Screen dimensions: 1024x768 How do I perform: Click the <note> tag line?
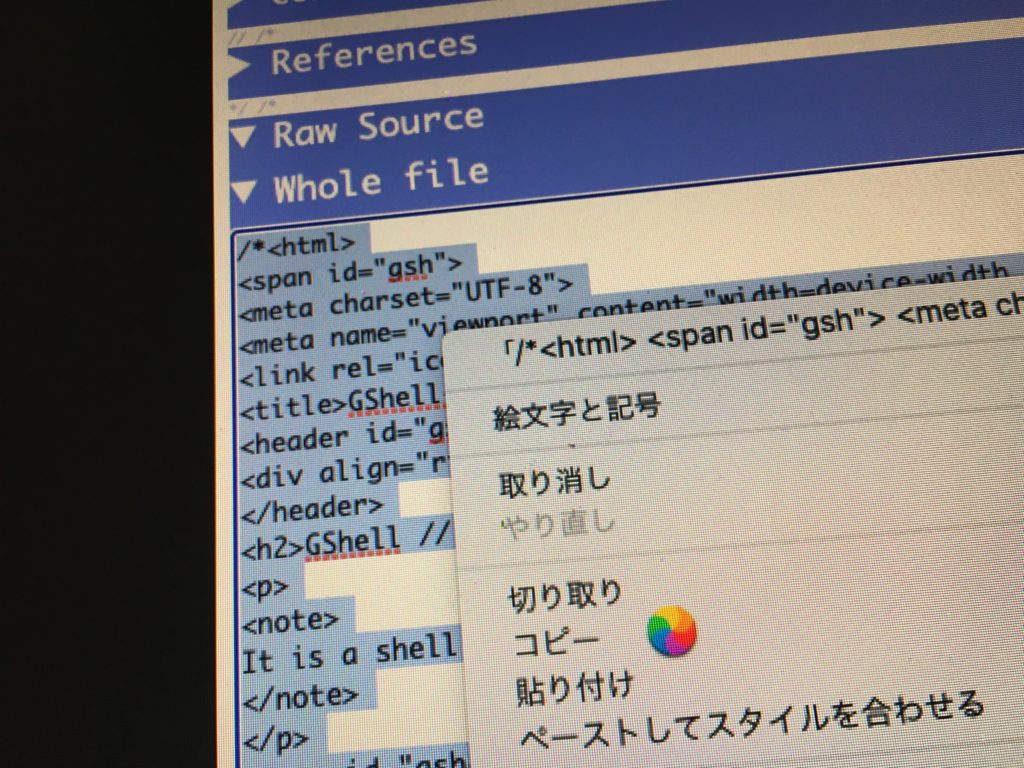[291, 621]
